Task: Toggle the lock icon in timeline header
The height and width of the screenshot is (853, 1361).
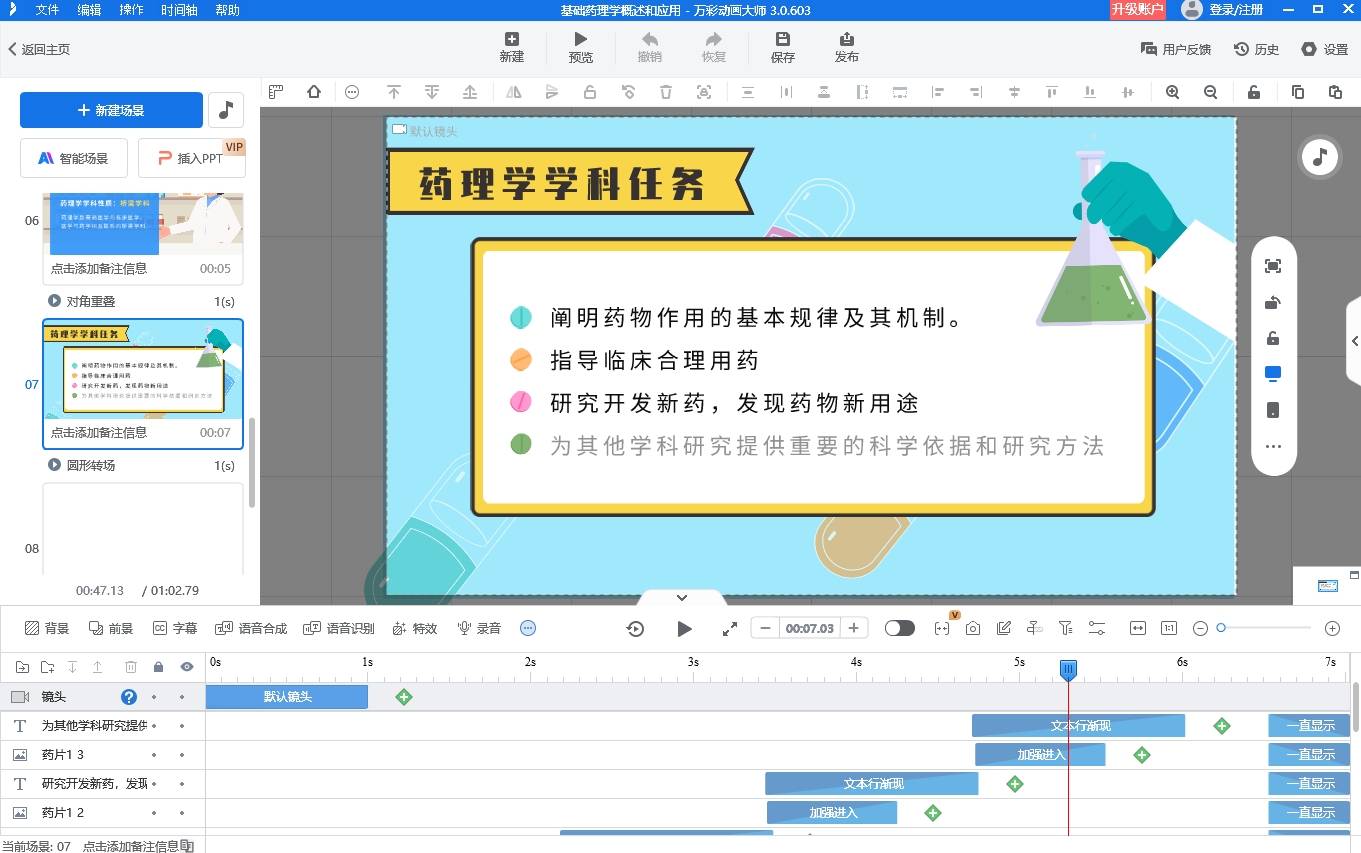Action: 158,667
